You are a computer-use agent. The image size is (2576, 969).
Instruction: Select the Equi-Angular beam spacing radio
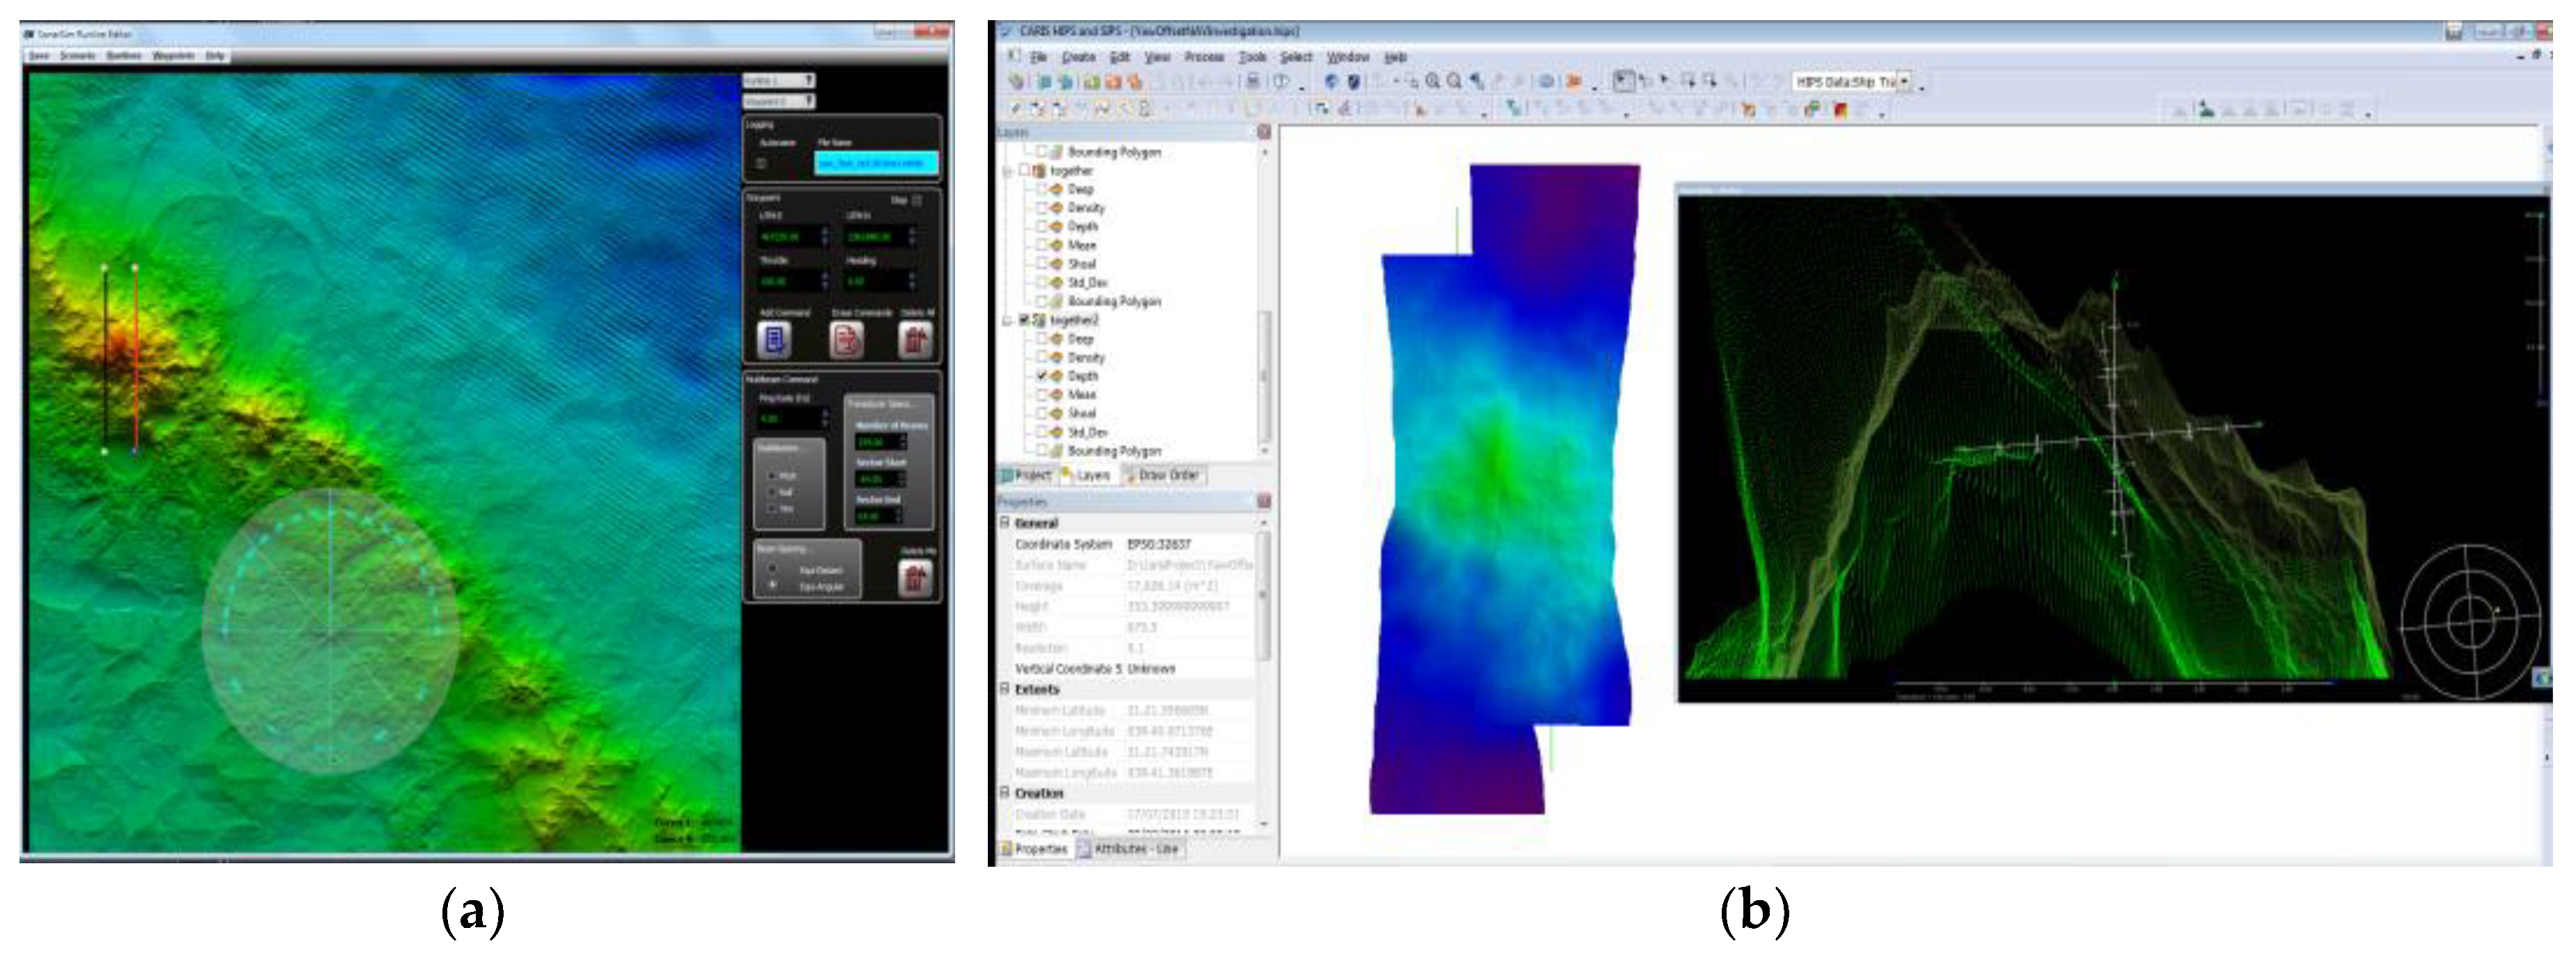pyautogui.click(x=772, y=585)
